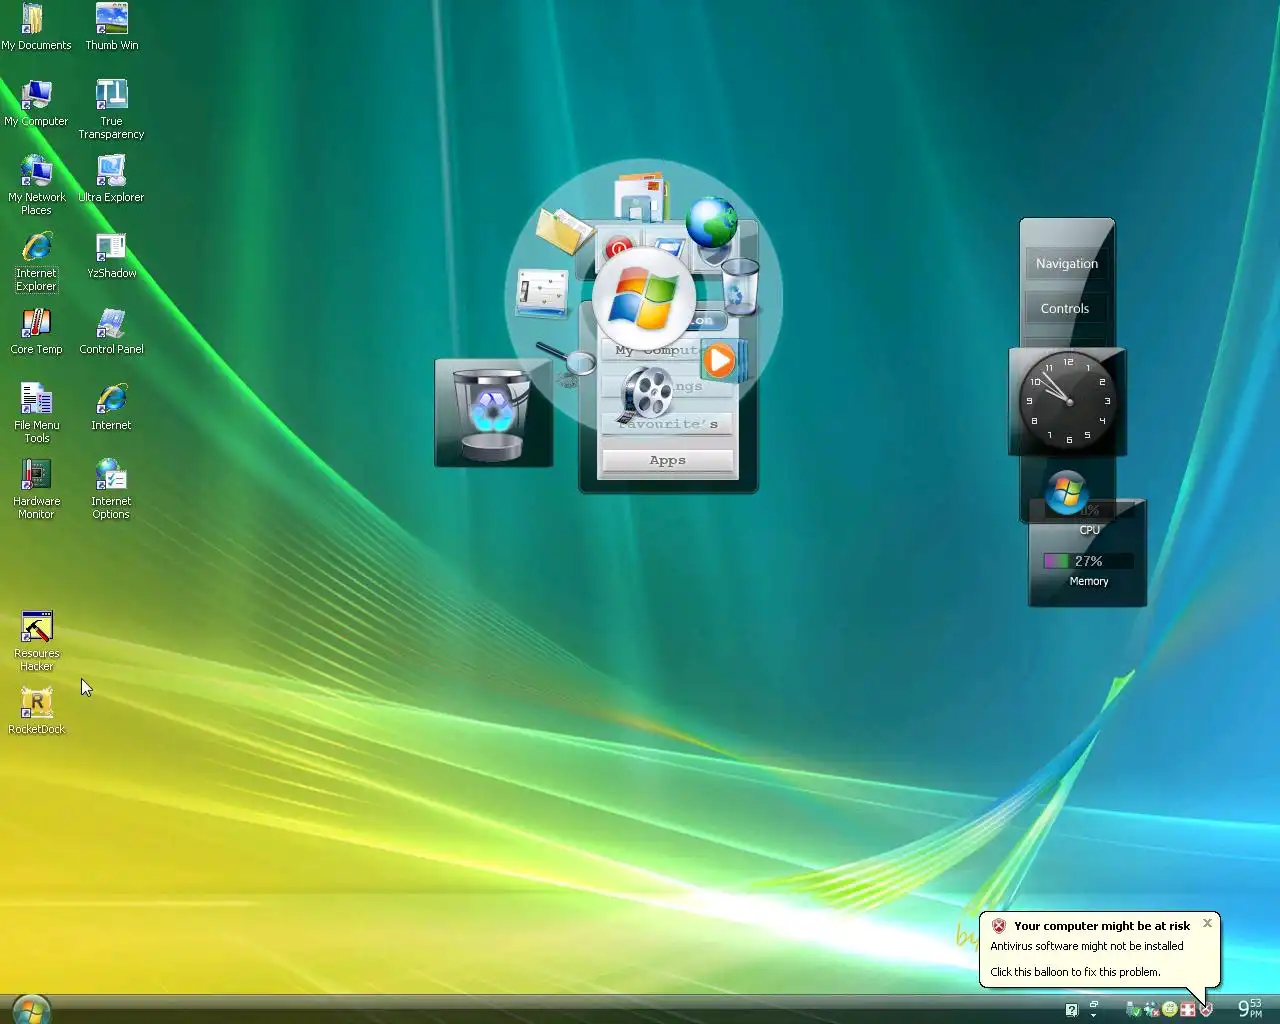The image size is (1280, 1024).
Task: Launch File Menu Tools shortcut
Action: tap(36, 414)
